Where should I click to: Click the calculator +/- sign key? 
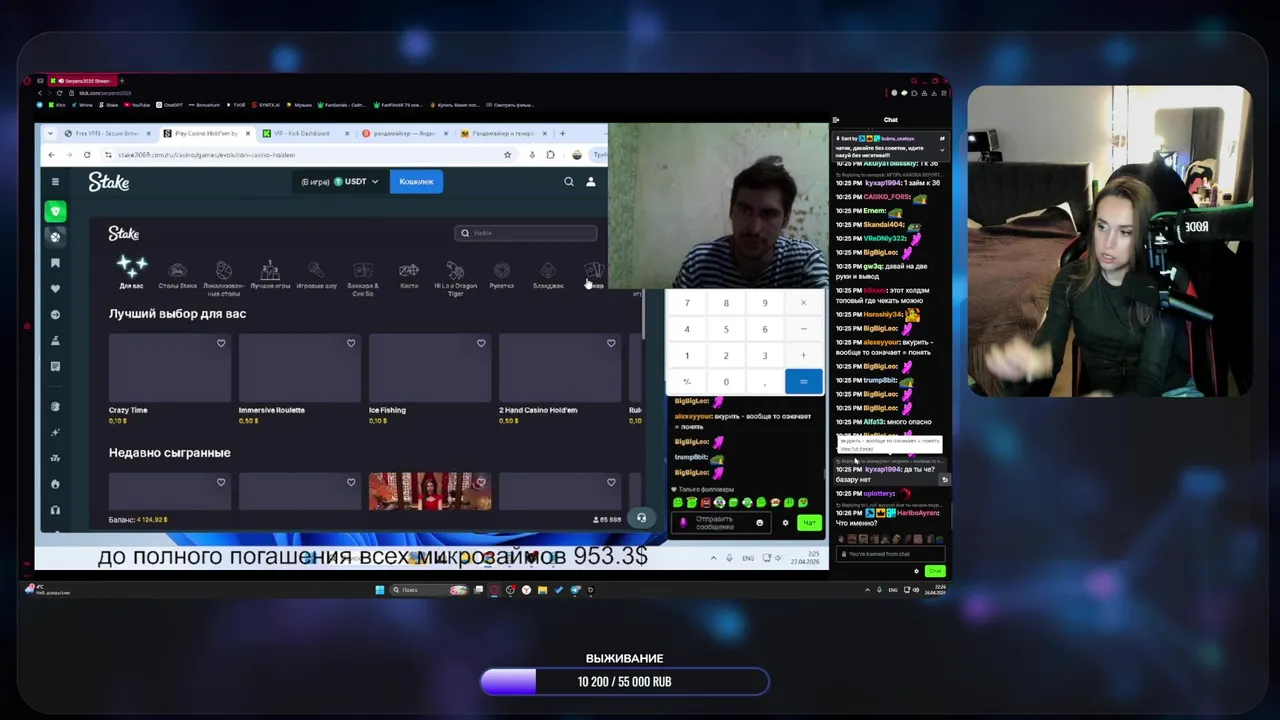[x=687, y=381]
